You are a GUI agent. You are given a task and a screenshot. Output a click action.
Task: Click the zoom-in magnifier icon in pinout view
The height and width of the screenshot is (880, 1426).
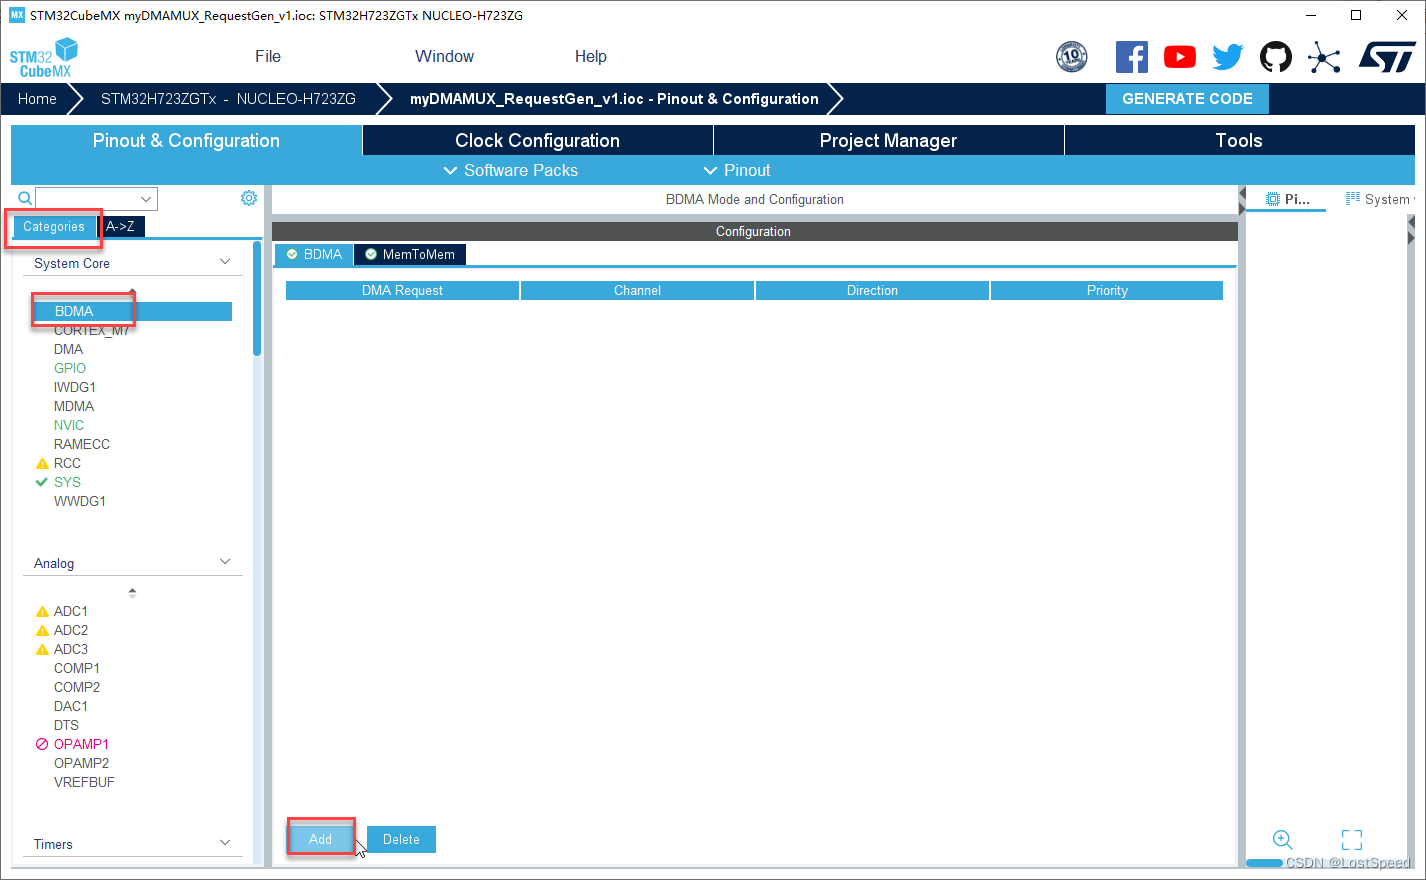[1283, 839]
